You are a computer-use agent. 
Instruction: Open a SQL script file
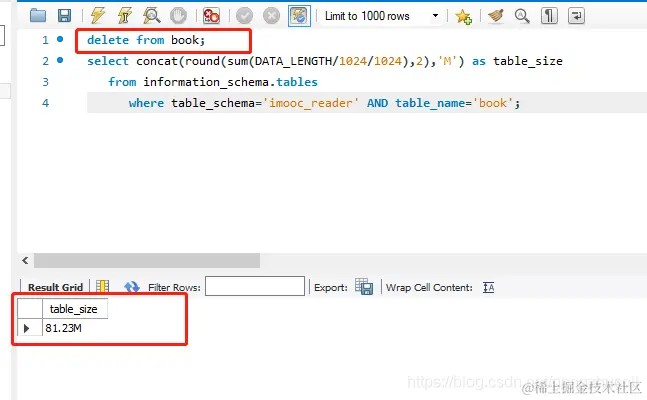38,16
